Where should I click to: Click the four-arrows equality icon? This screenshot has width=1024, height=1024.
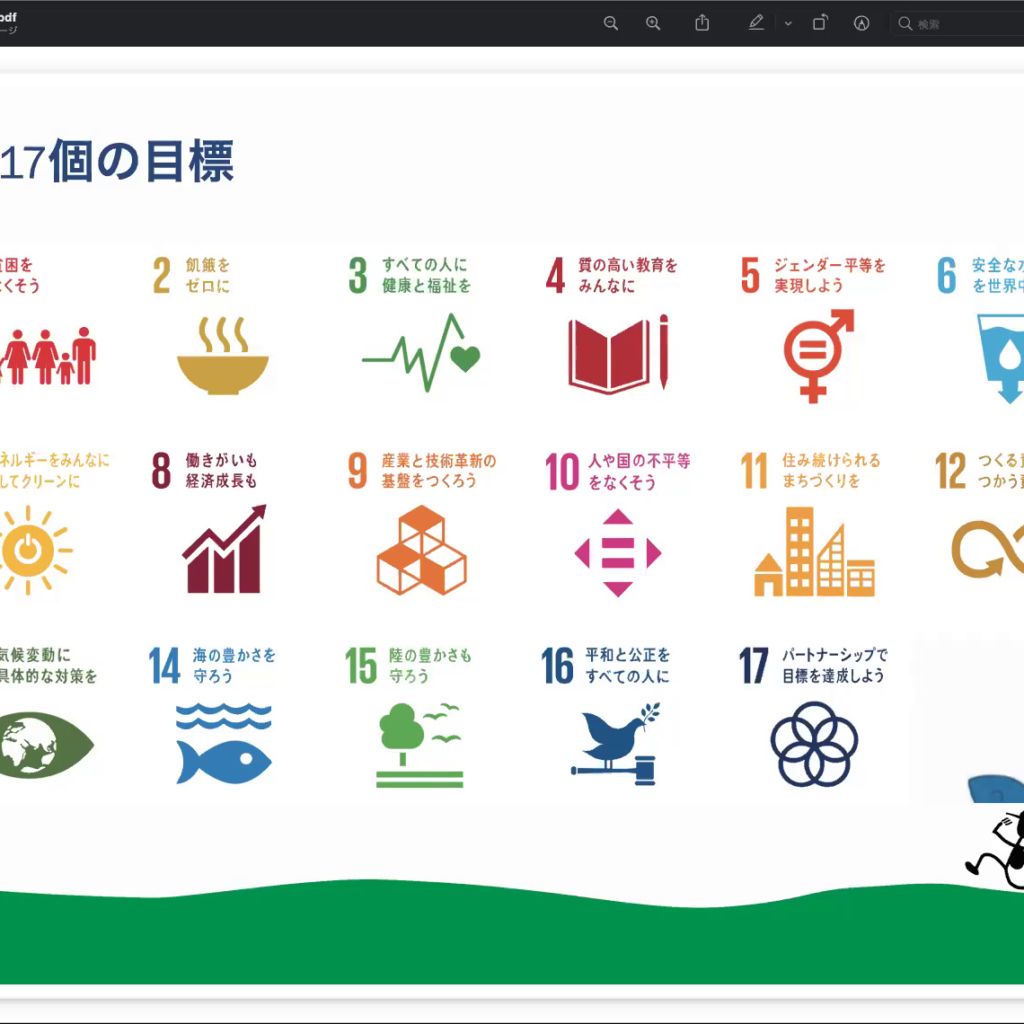618,553
